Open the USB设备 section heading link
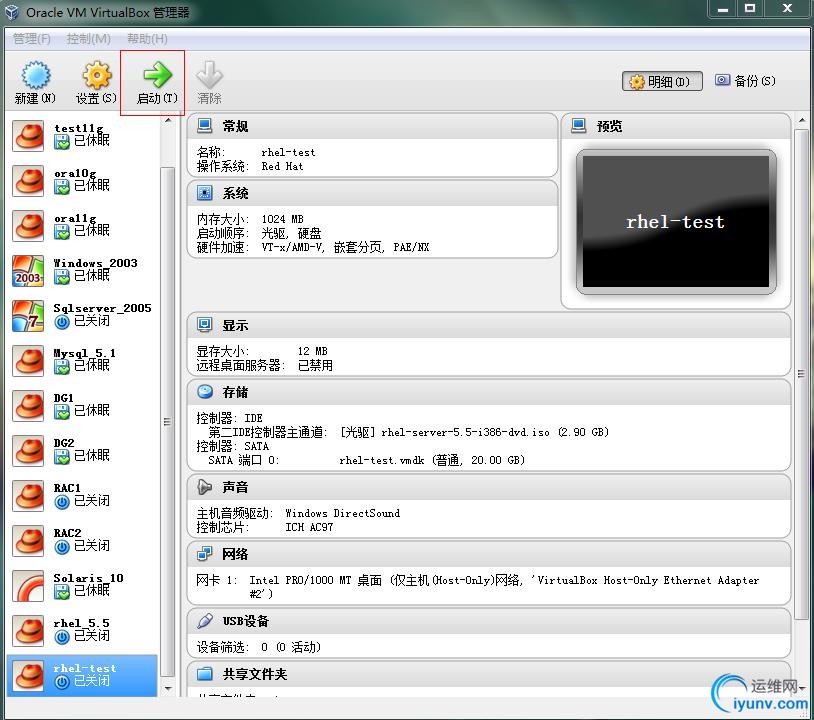Screen dimensions: 814x720 tap(246, 621)
